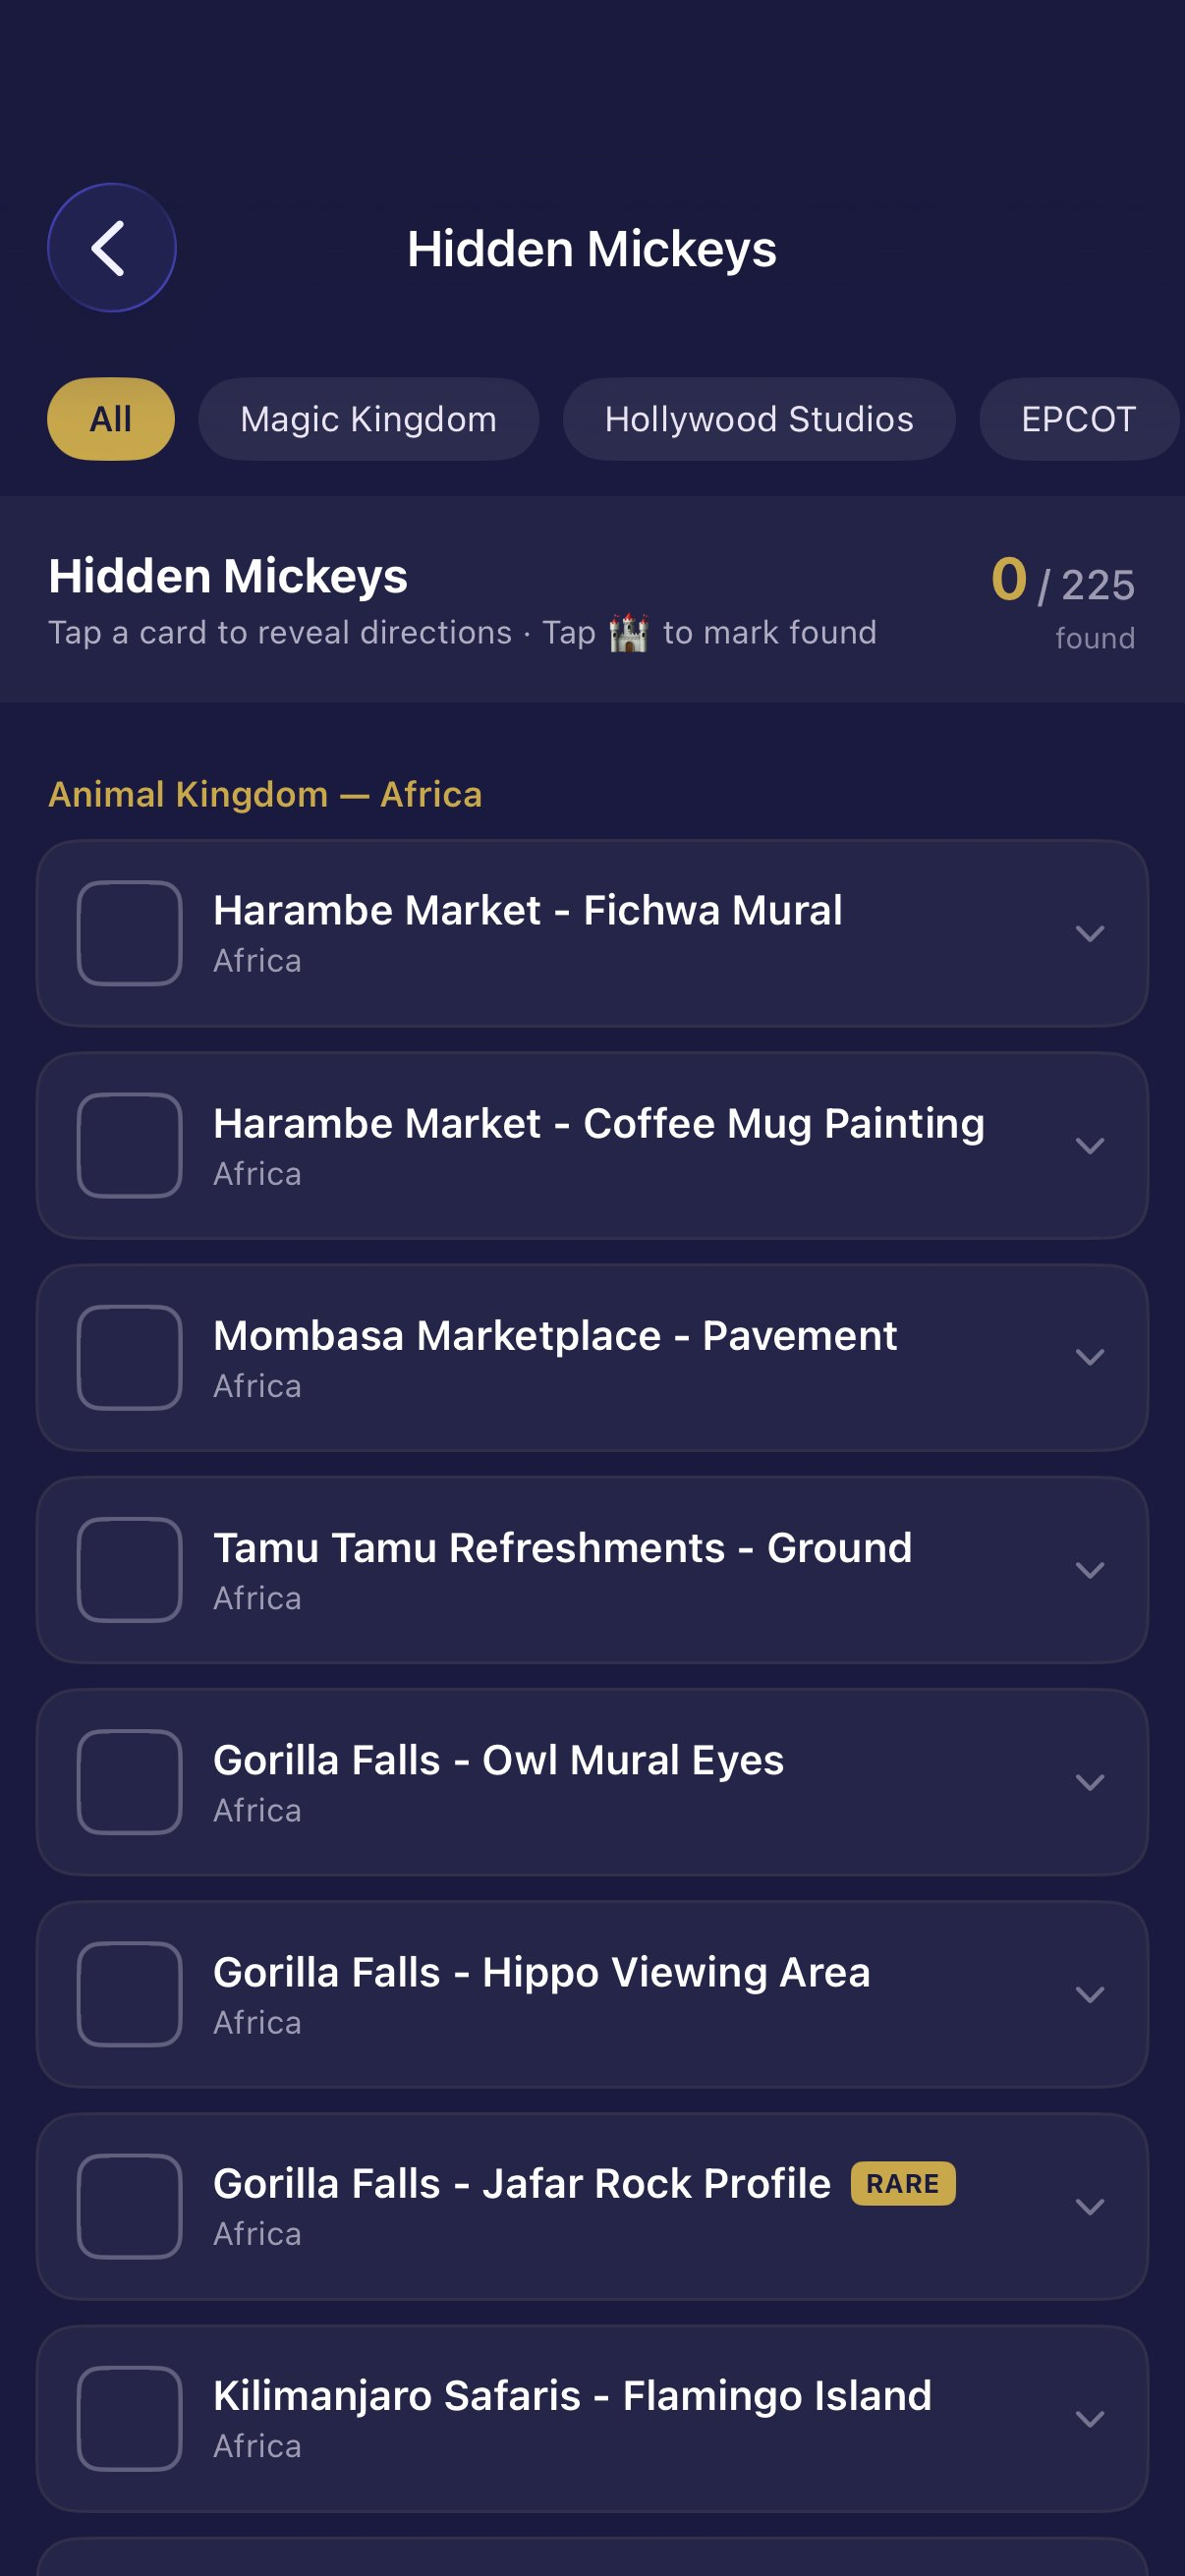Expand Harambe Market Fichwa Mural directions

(x=1089, y=933)
